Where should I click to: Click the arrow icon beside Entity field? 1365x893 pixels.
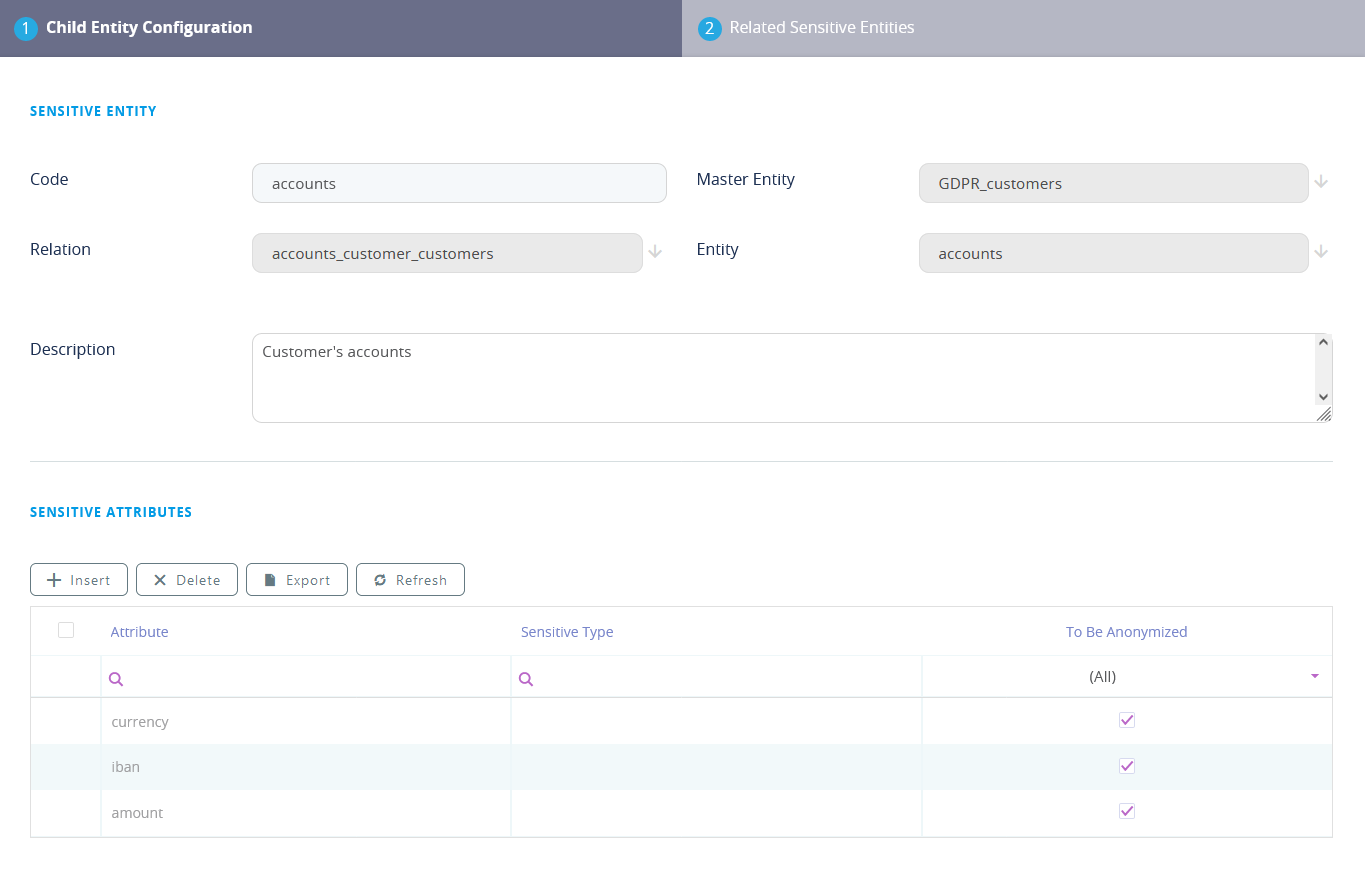pyautogui.click(x=1321, y=252)
